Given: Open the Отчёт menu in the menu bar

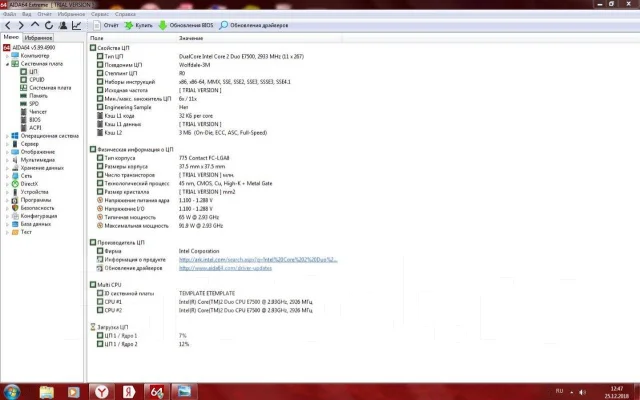Looking at the screenshot, I should tap(44, 14).
